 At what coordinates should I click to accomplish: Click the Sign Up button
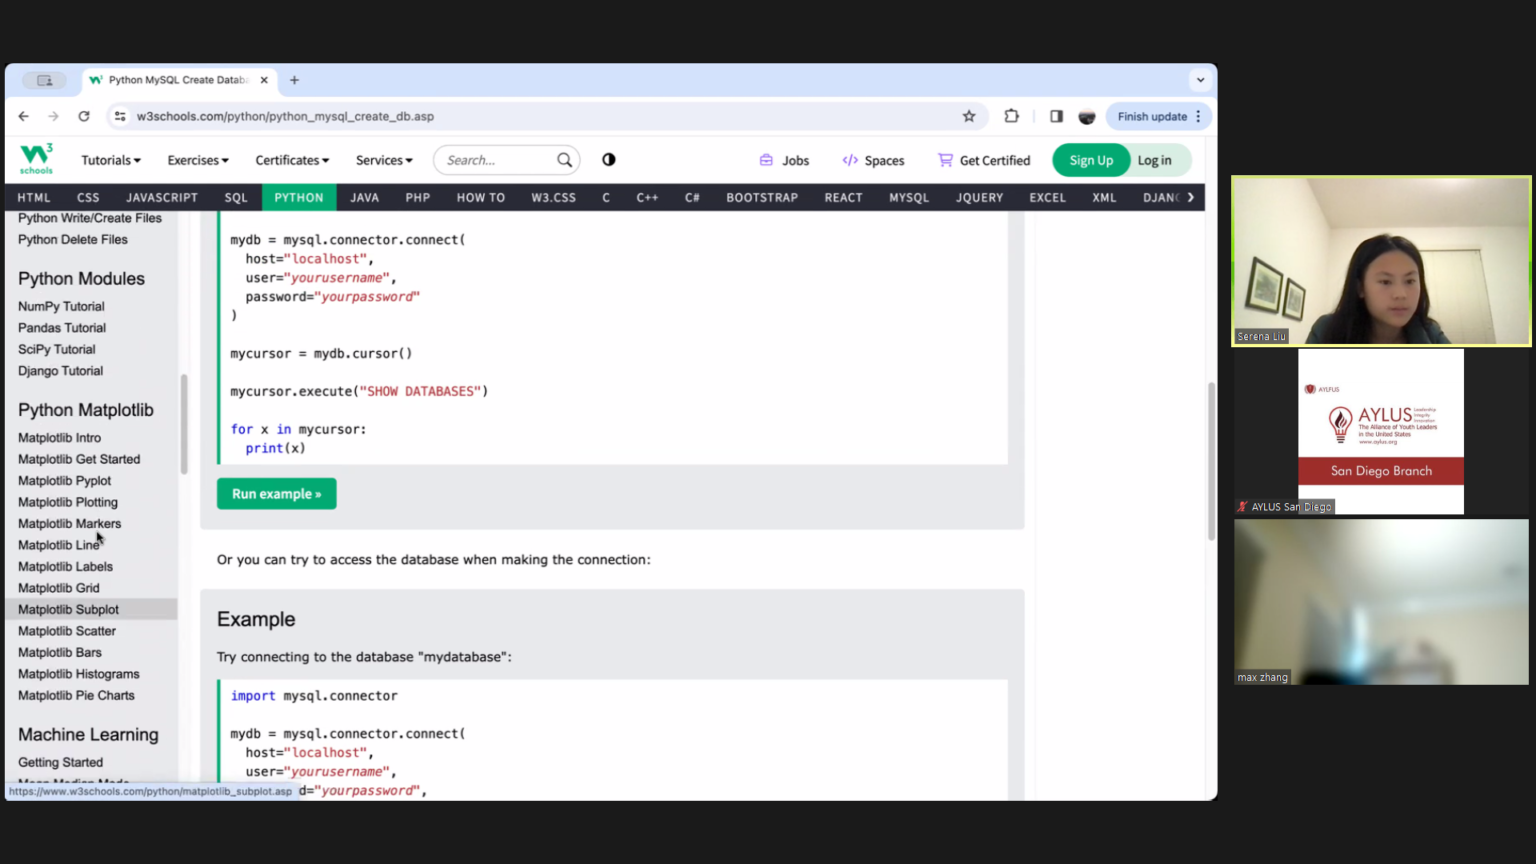[x=1091, y=160]
